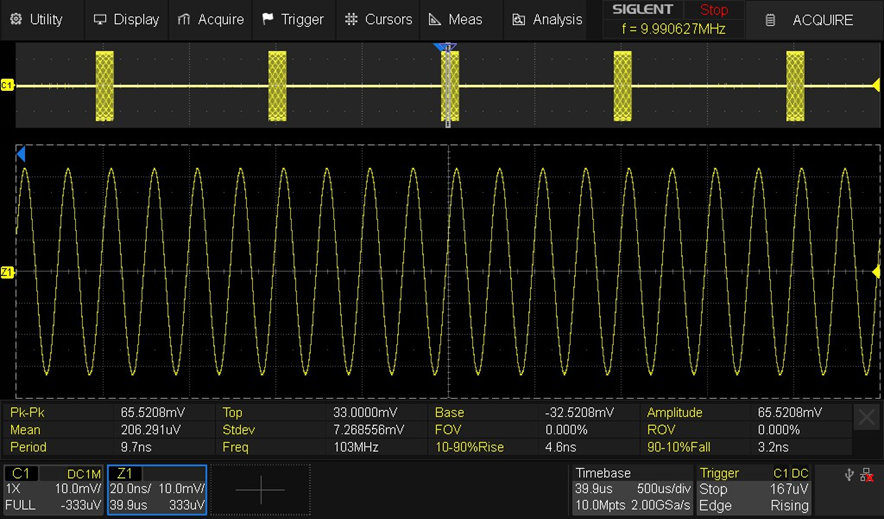884x519 pixels.
Task: Click the plus box to add a channel
Action: point(261,489)
